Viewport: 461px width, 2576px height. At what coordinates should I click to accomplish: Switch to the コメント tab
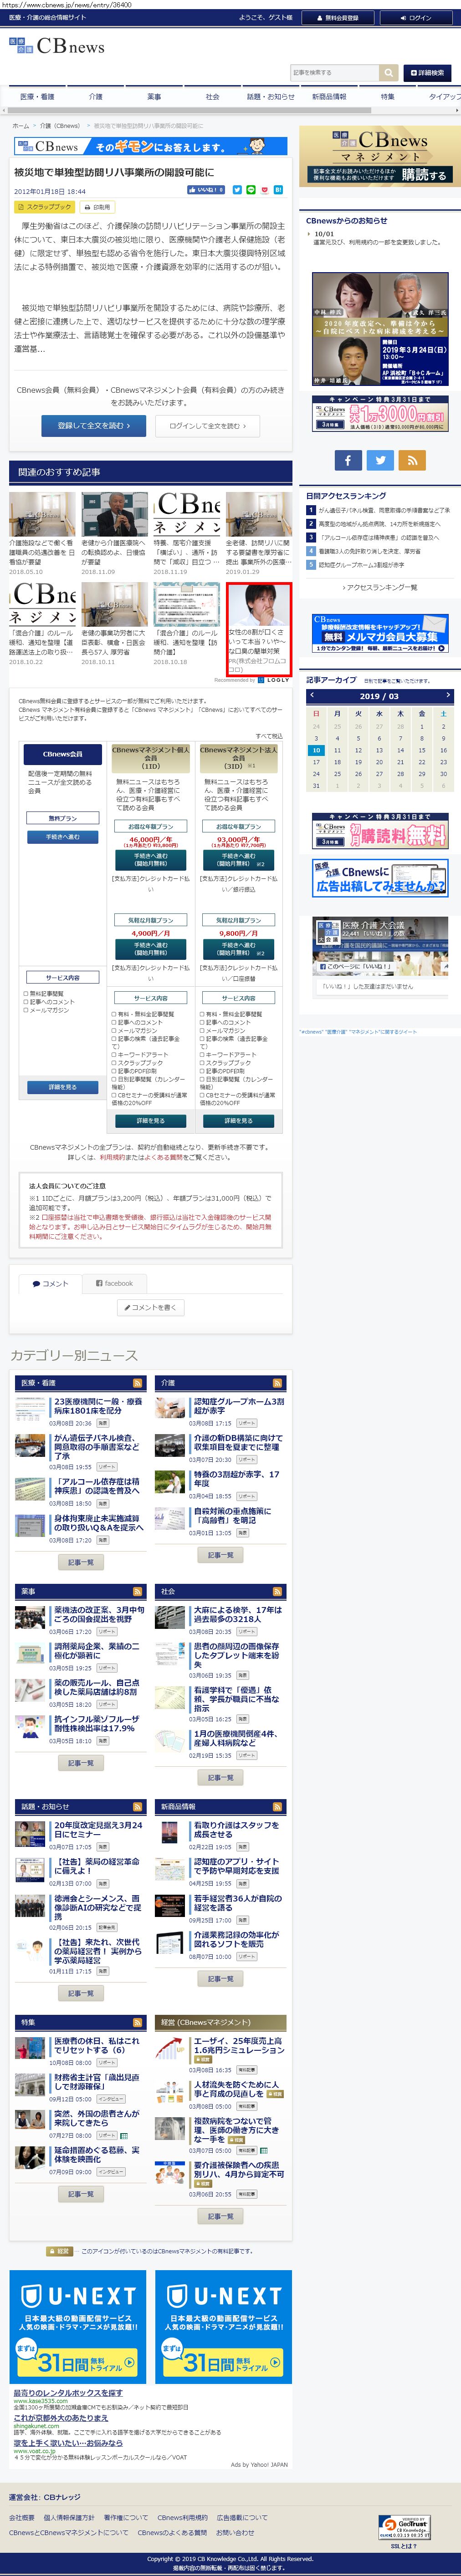pyautogui.click(x=50, y=1283)
